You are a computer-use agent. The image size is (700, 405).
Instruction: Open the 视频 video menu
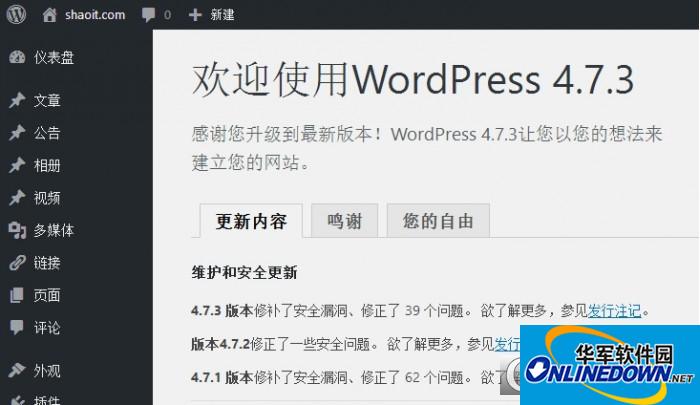(x=47, y=197)
